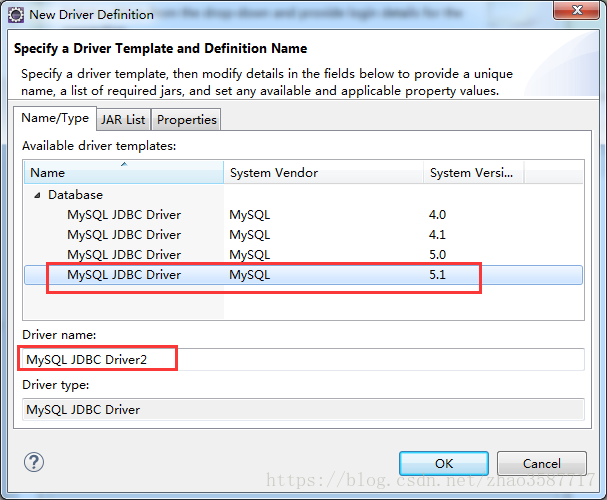607x500 pixels.
Task: Collapse the Database tree node
Action: [x=37, y=195]
